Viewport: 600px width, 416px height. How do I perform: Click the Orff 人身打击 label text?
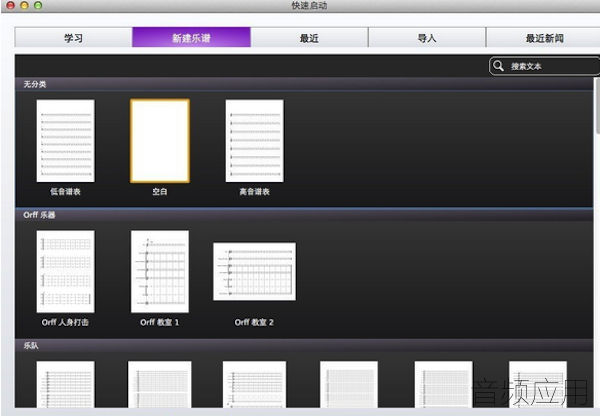point(65,322)
